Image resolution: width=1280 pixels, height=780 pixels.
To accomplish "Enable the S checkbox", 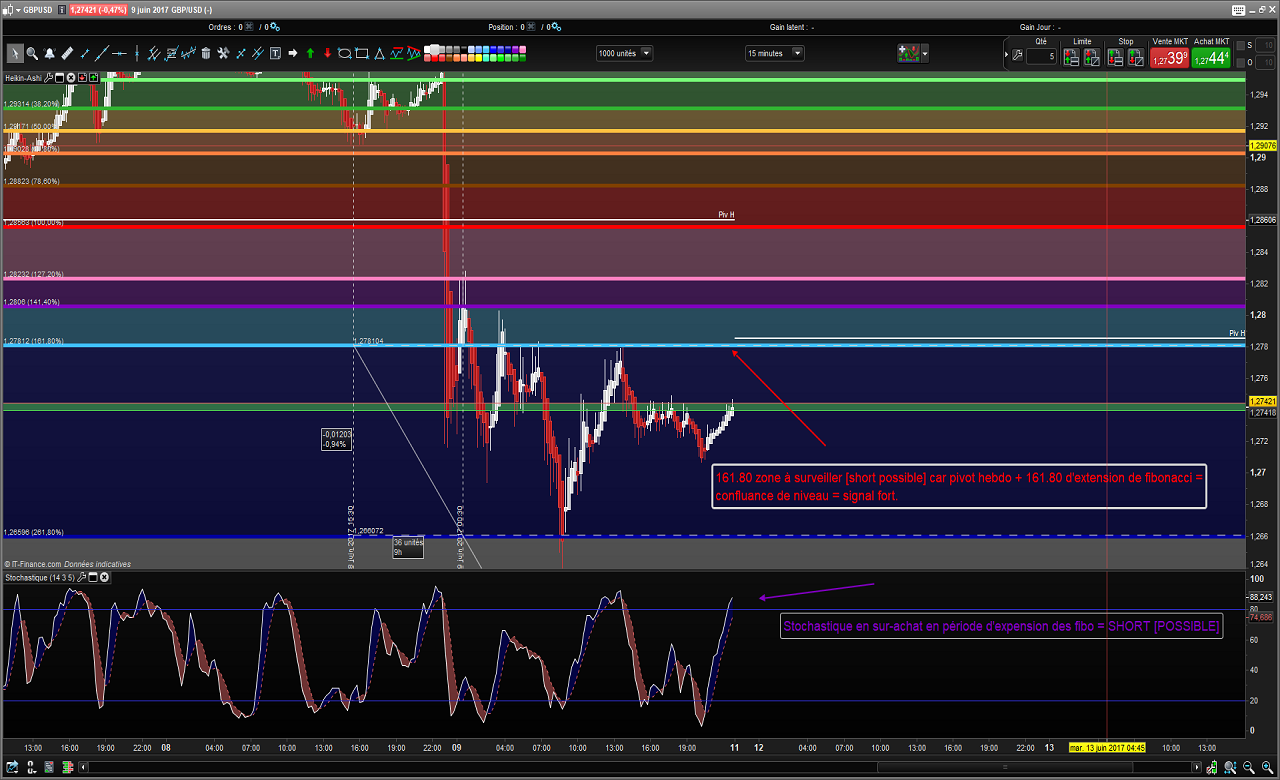I will [1240, 45].
